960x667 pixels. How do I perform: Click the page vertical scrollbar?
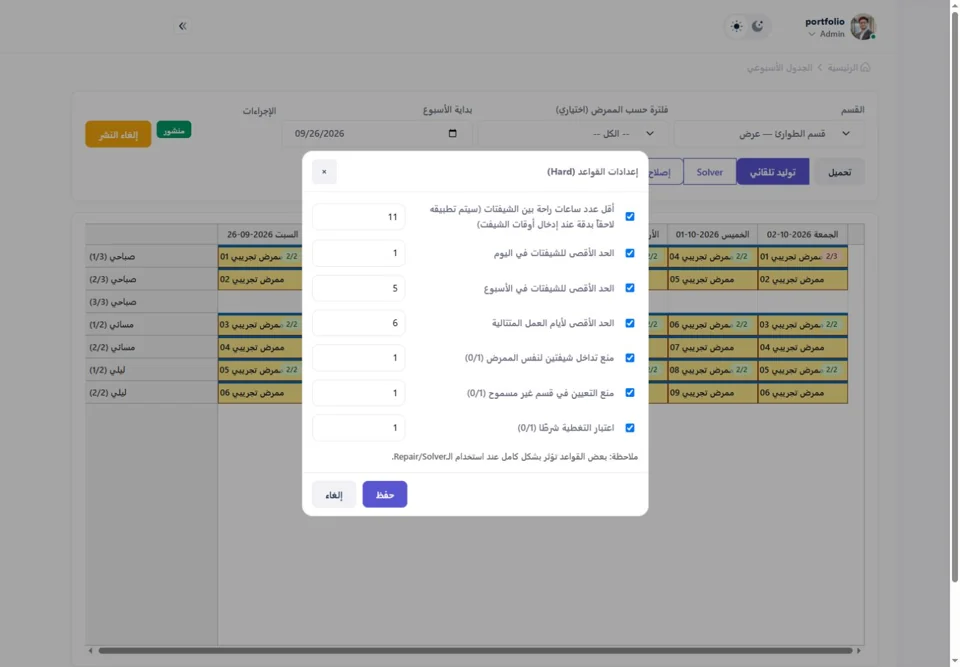(954, 297)
